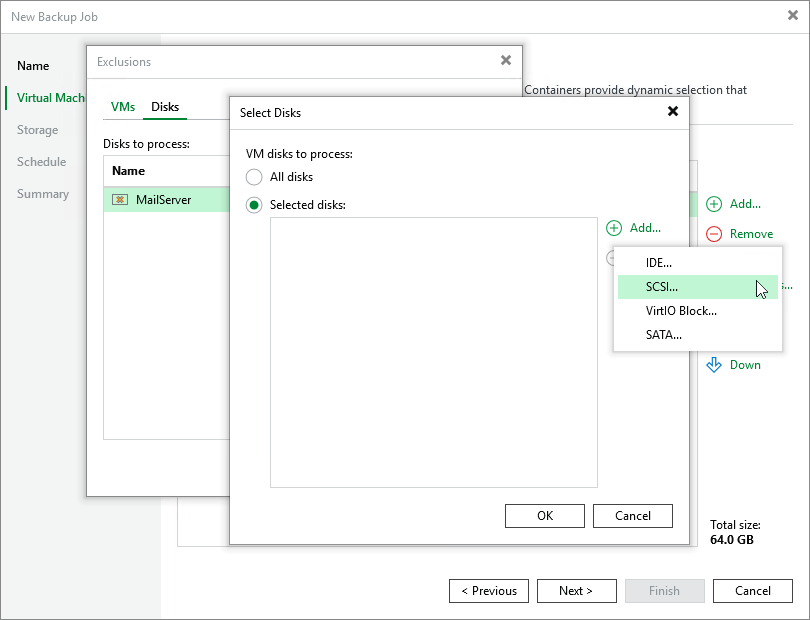The image size is (810, 620).
Task: Close the Exclusions dialog
Action: [506, 60]
